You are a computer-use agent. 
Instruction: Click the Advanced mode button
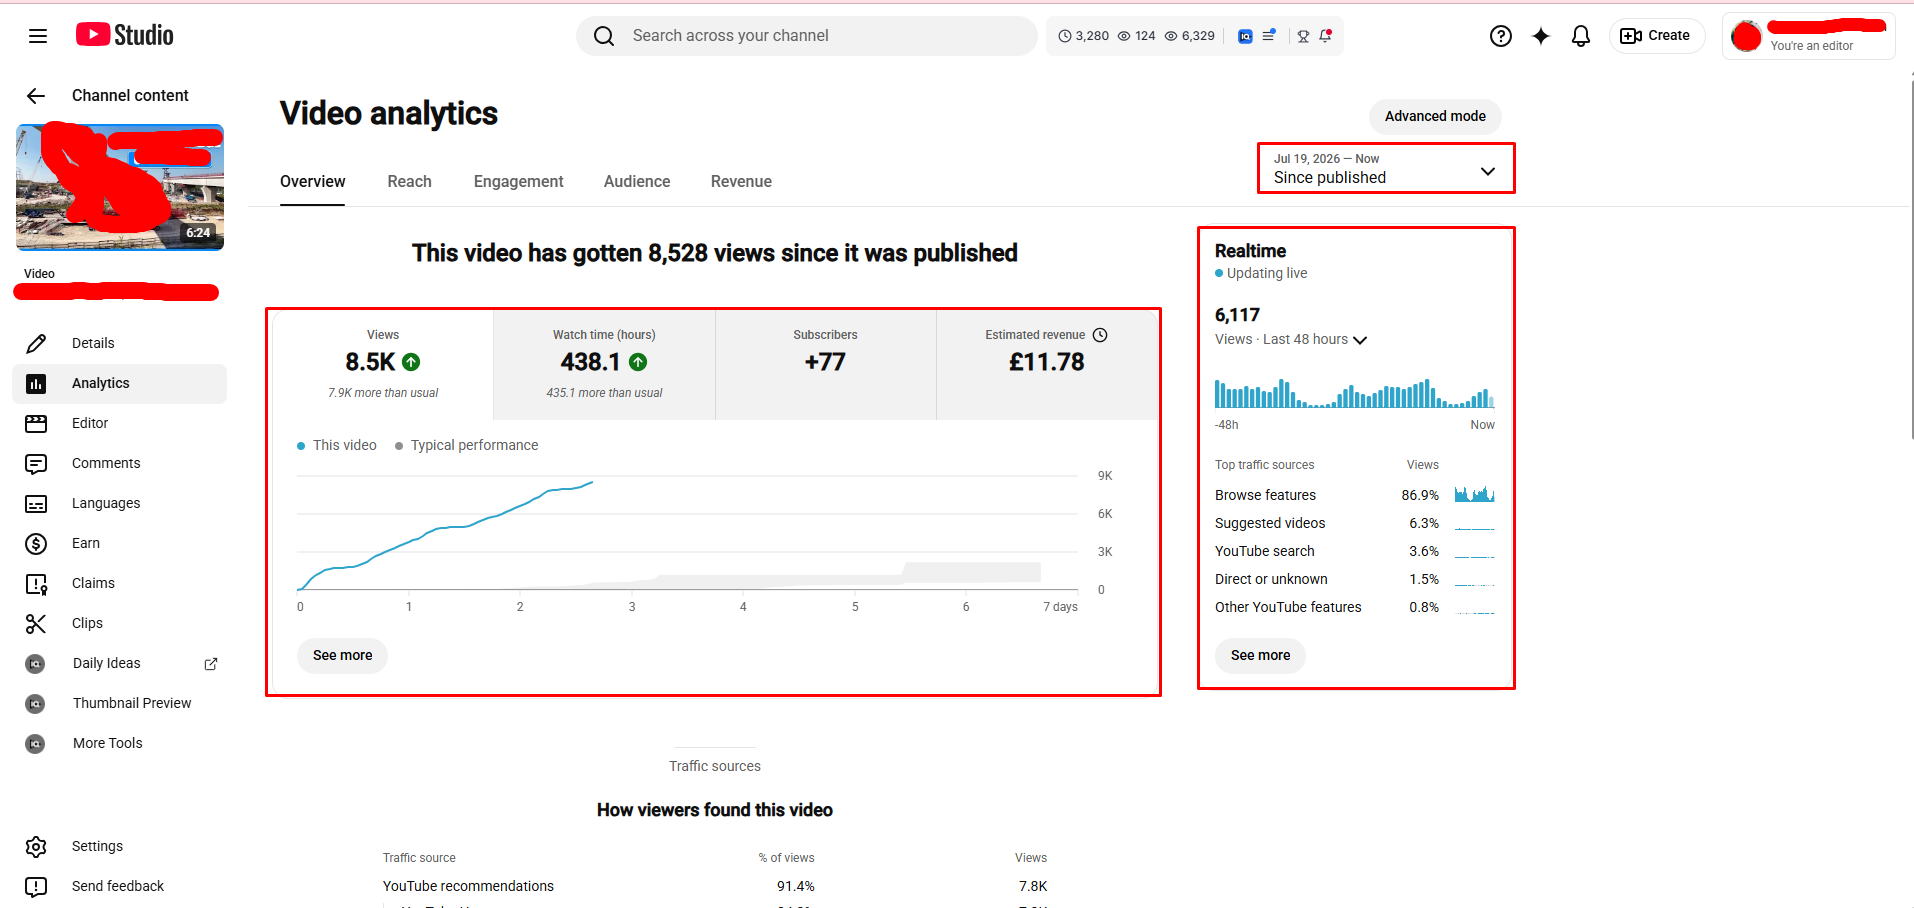pos(1435,116)
